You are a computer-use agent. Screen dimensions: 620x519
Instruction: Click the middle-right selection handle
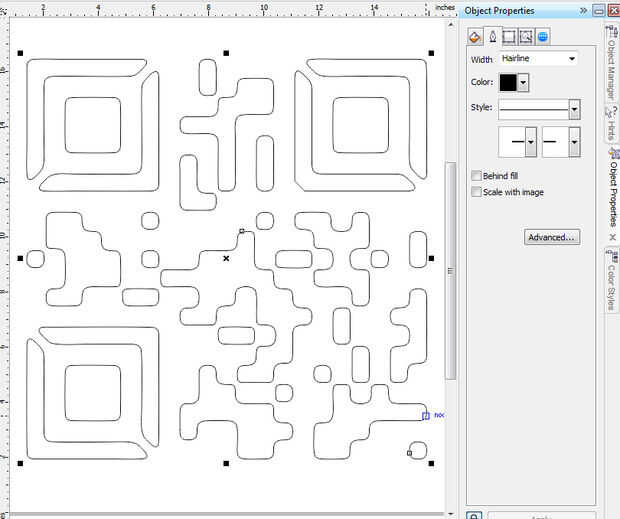click(x=431, y=258)
